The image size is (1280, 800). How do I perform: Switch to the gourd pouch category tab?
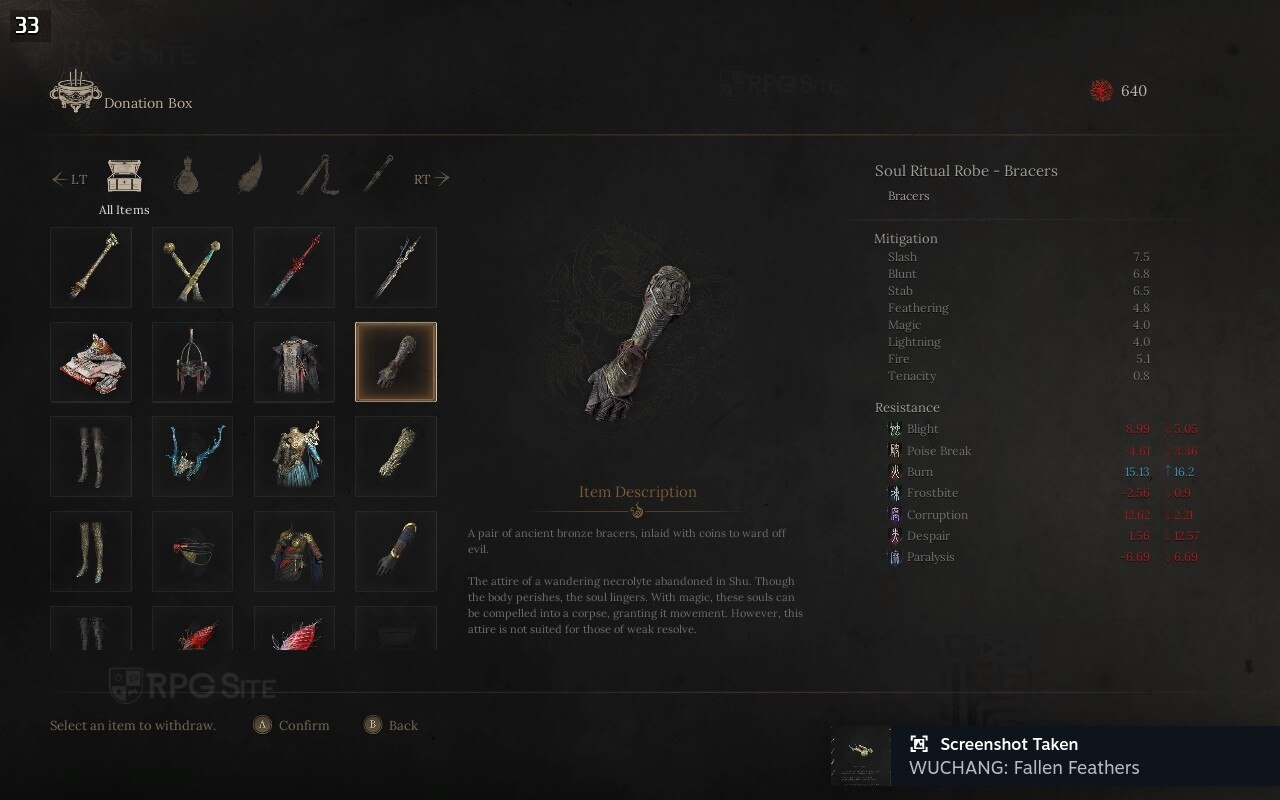click(187, 177)
